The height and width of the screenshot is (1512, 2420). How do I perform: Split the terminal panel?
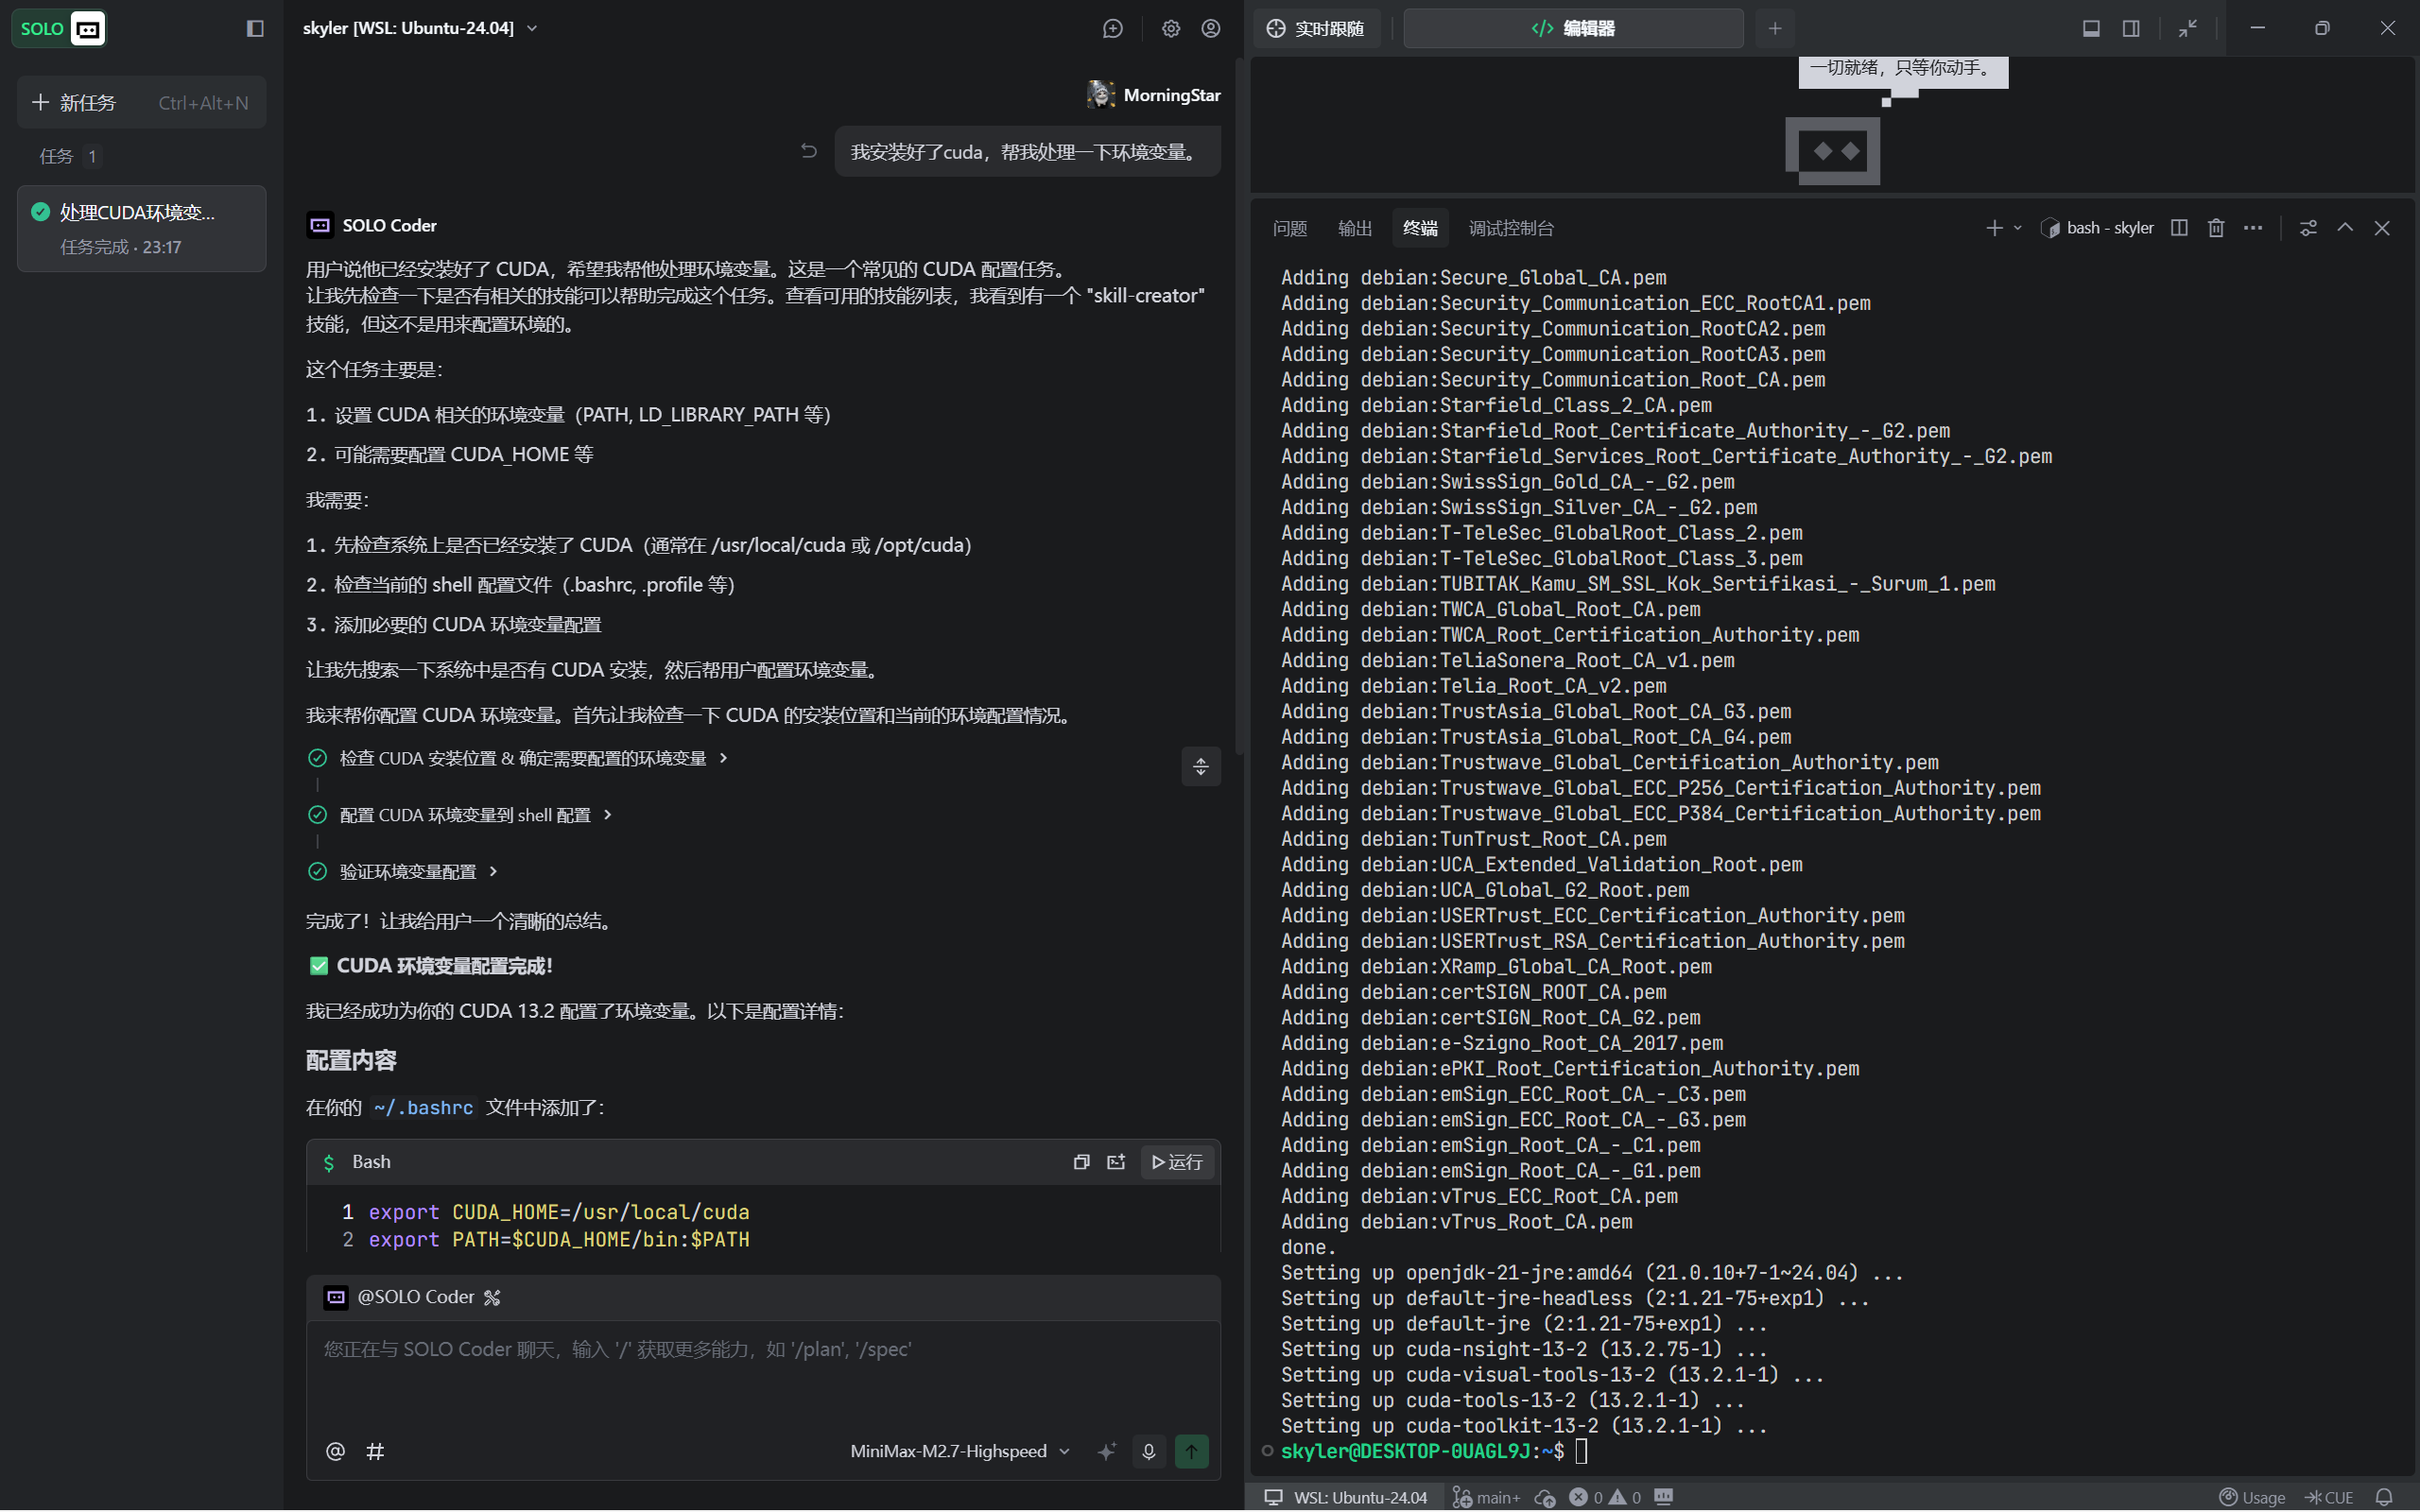pos(2179,228)
